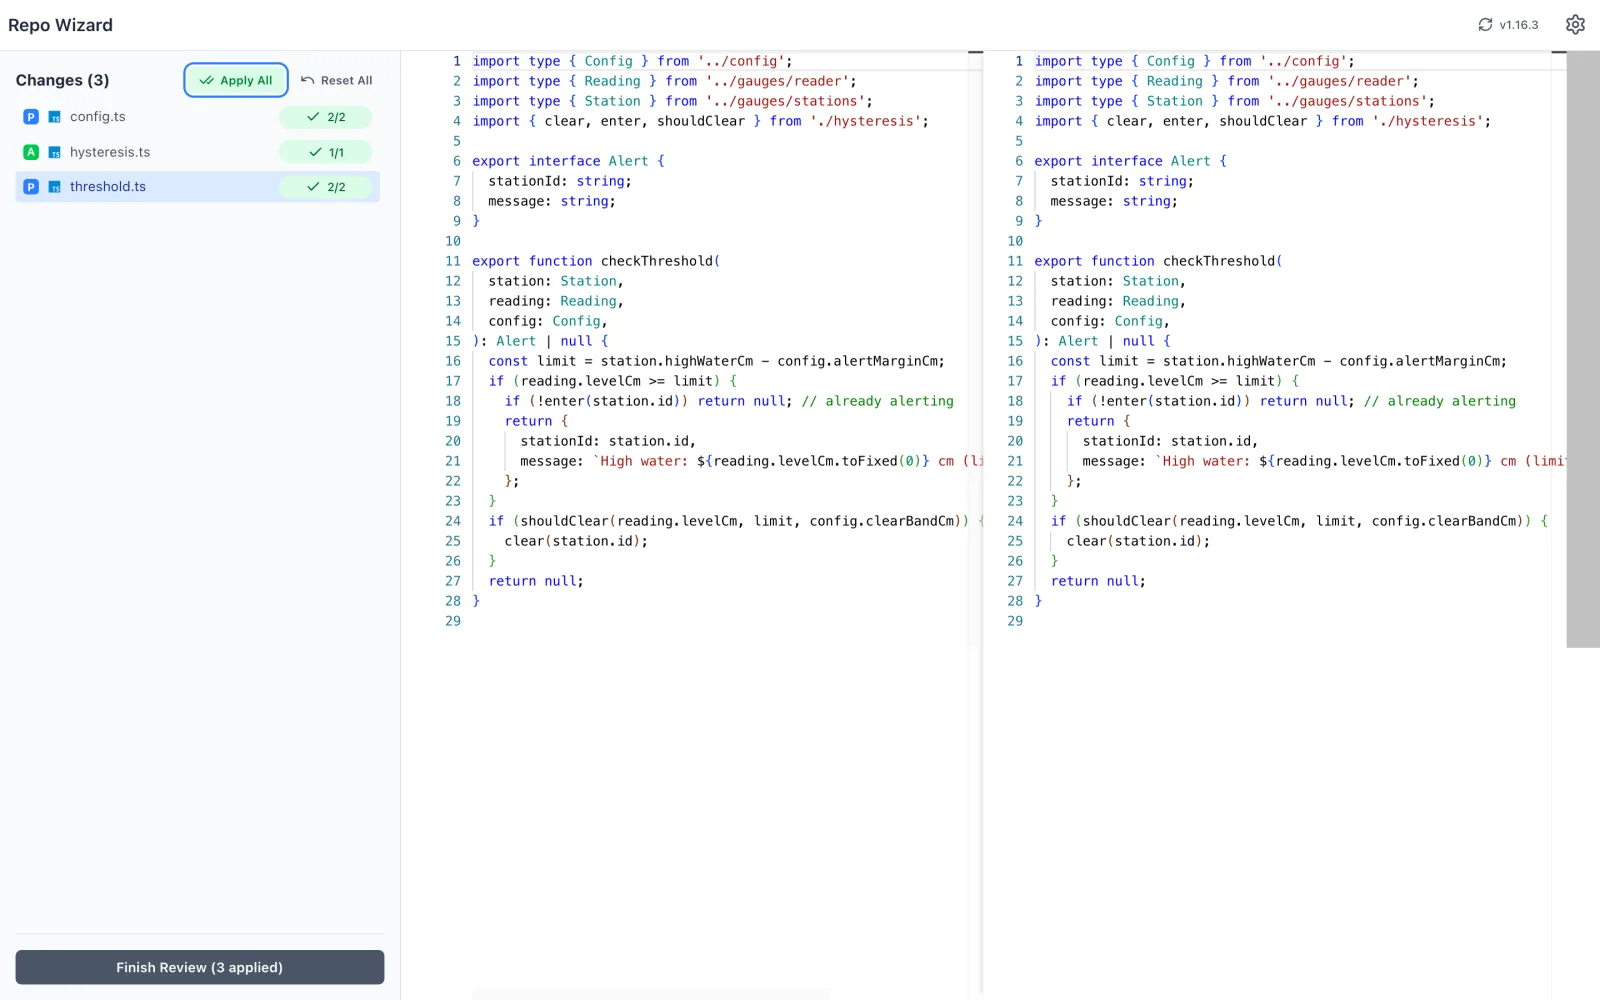Click the Reset All button

tap(337, 80)
